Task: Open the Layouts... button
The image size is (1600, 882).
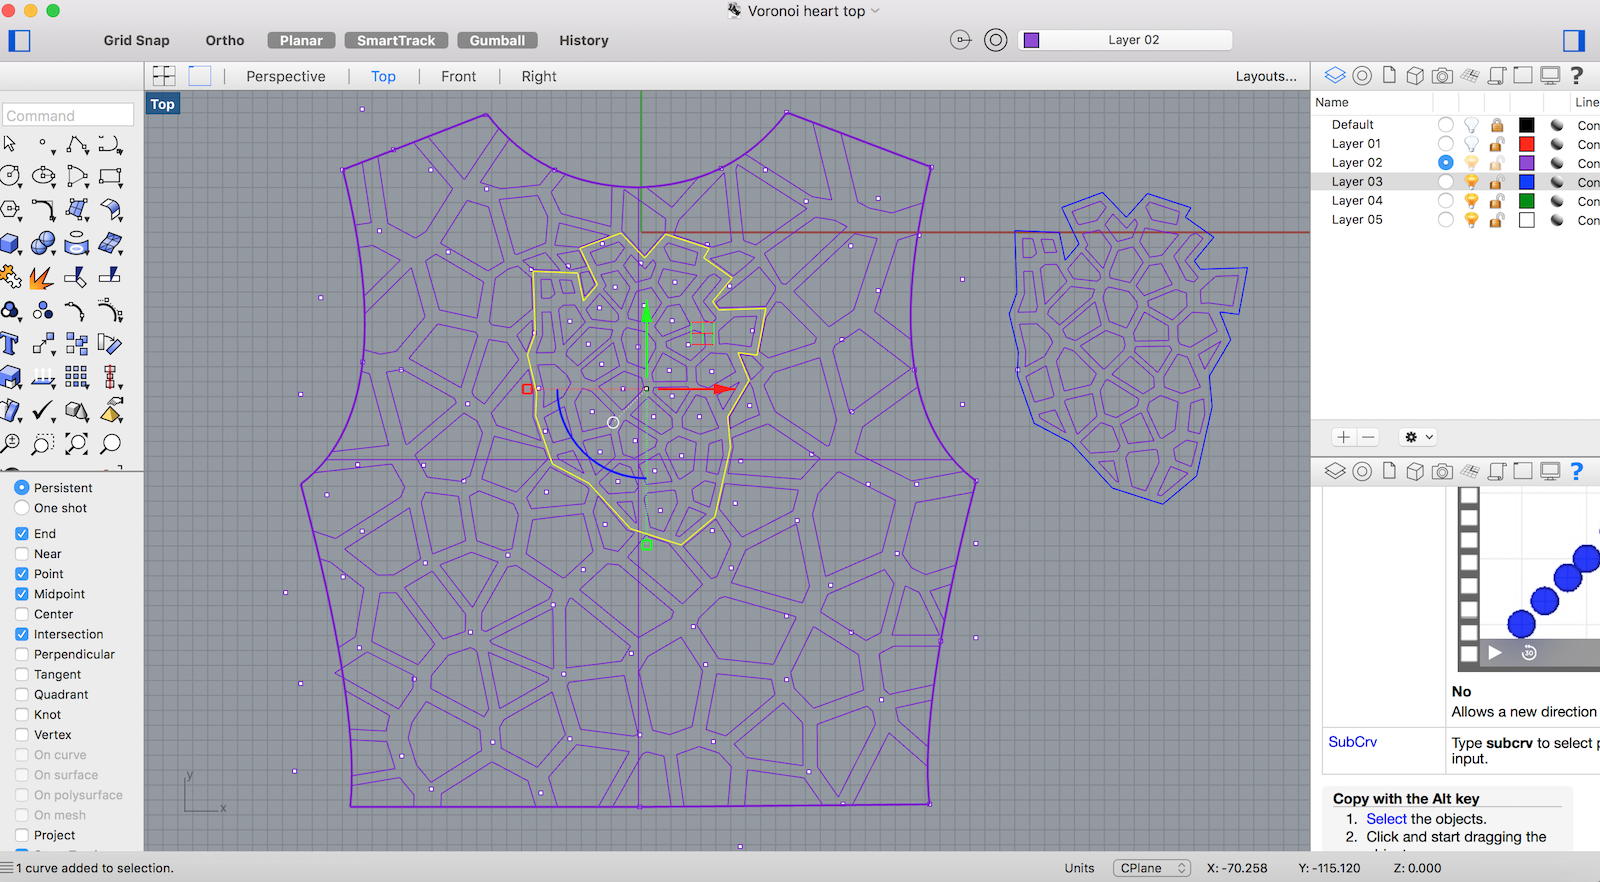Action: point(1266,76)
